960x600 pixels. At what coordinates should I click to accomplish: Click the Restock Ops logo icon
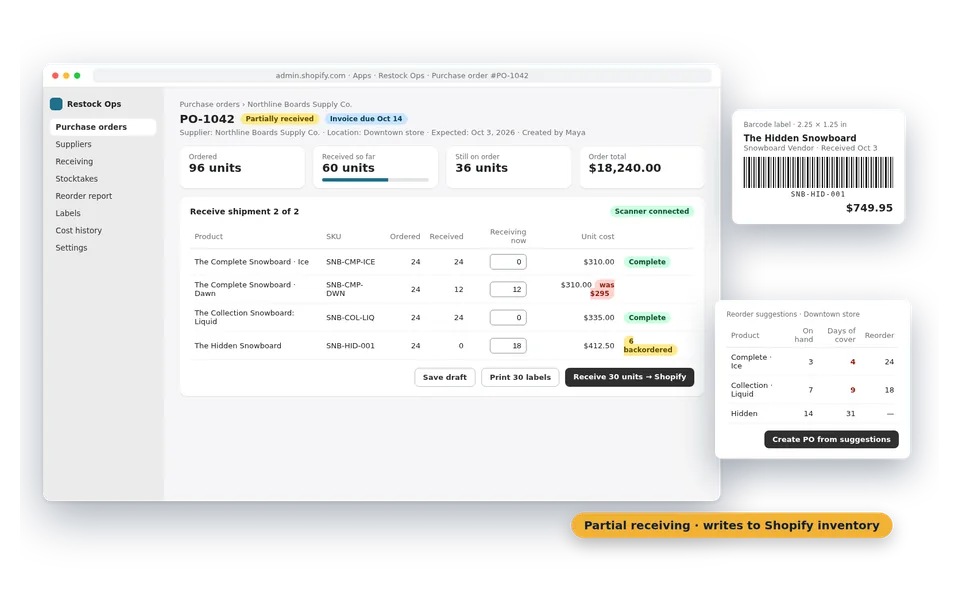click(x=56, y=104)
